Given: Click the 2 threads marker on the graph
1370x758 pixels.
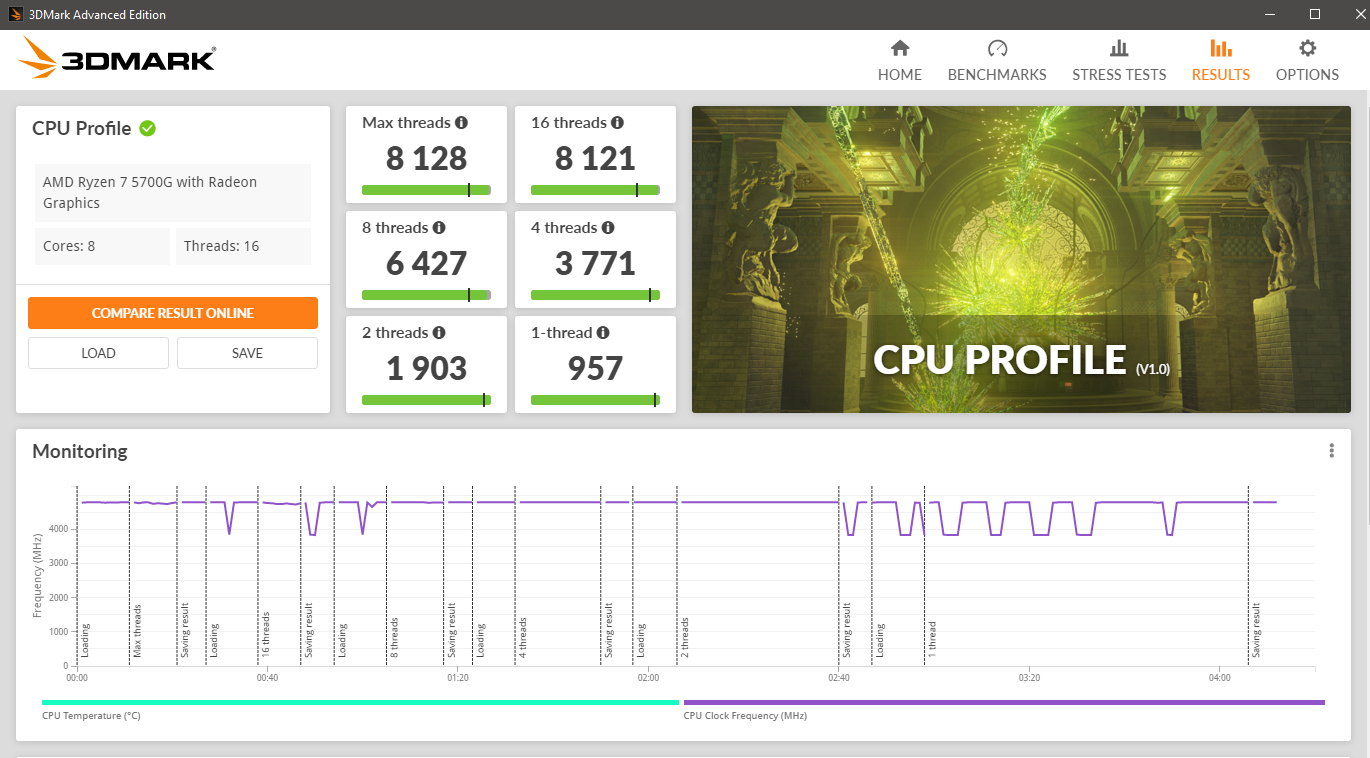Looking at the screenshot, I should 685,637.
